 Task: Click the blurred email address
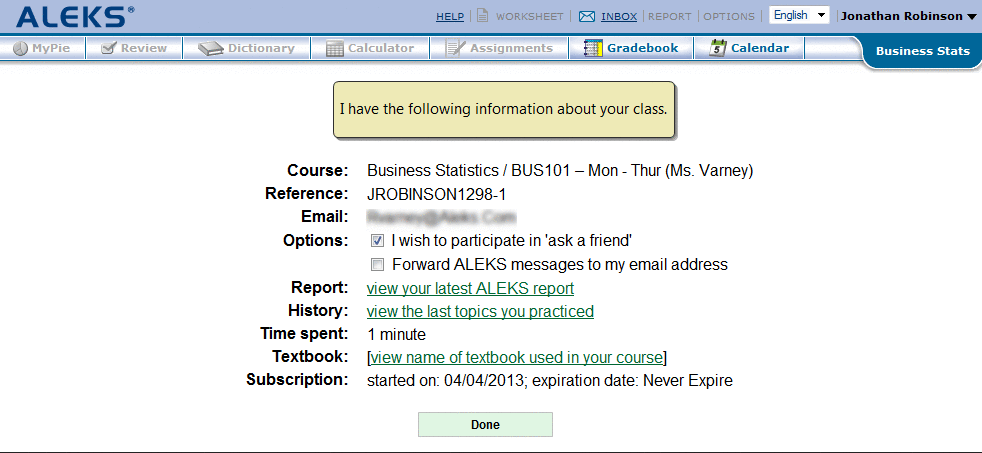point(442,217)
